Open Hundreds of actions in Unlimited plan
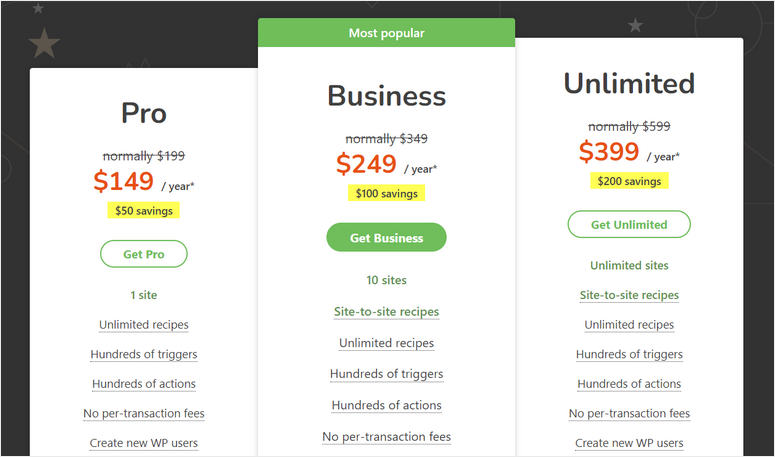 tap(629, 384)
